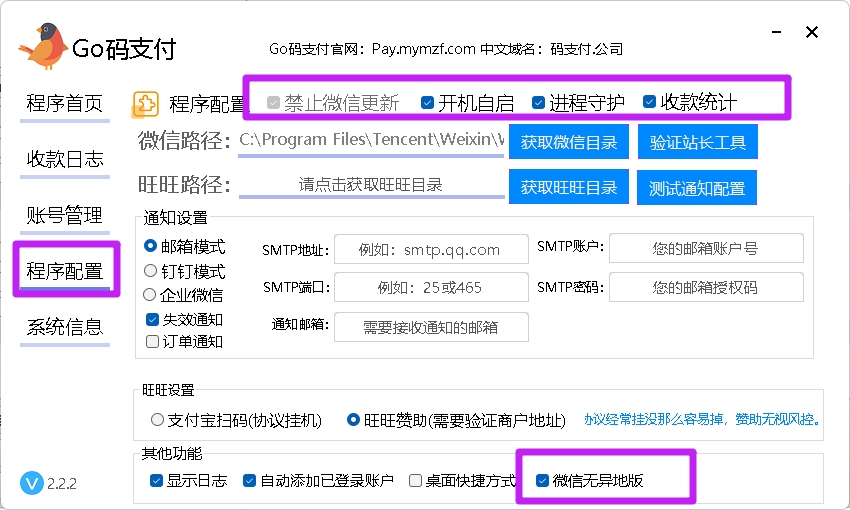Screen dimensions: 850x510
Task: Close the Go码支付 window
Action: [812, 33]
